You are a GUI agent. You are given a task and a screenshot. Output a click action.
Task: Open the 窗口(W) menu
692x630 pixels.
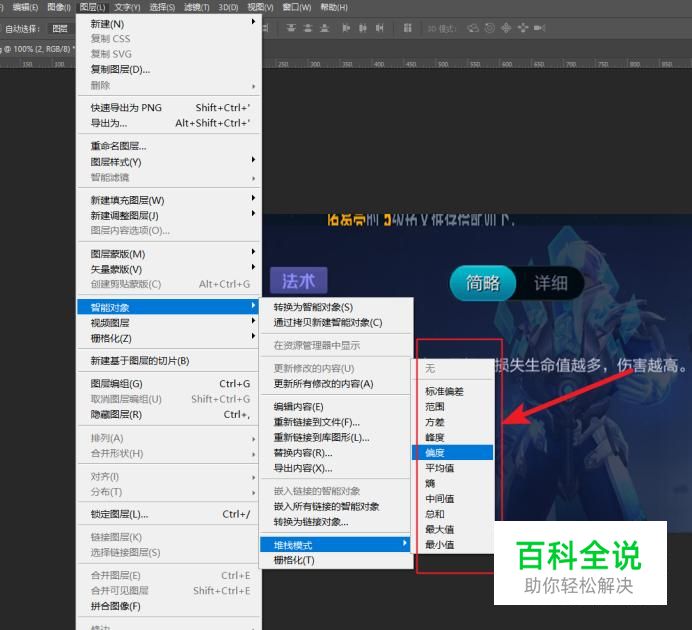[297, 7]
